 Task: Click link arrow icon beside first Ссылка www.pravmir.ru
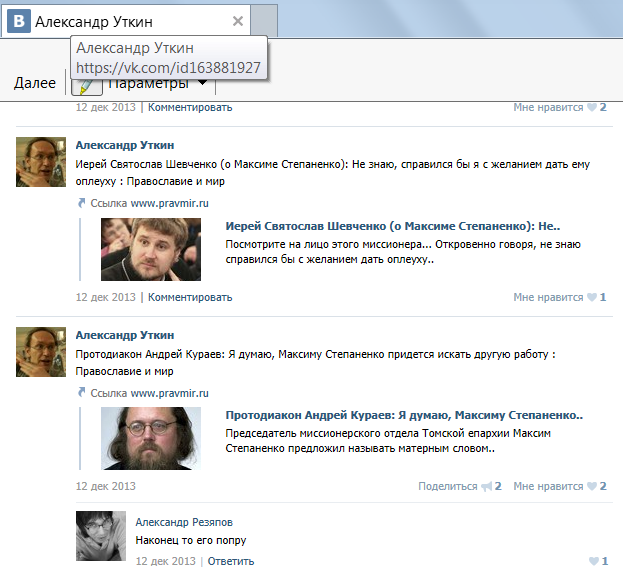81,203
